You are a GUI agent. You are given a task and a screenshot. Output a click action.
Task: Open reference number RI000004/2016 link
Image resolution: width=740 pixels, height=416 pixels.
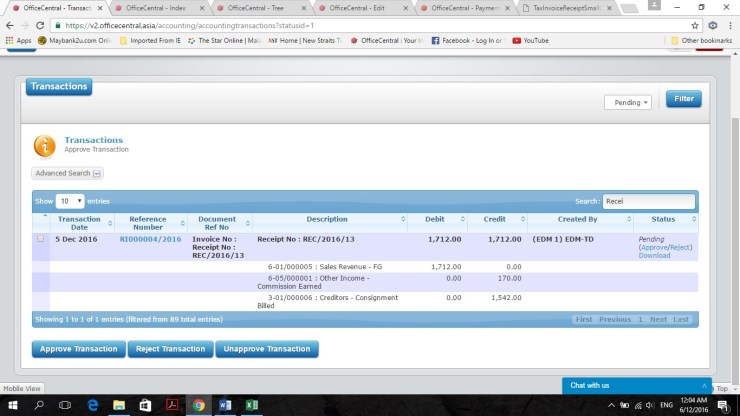pos(150,240)
